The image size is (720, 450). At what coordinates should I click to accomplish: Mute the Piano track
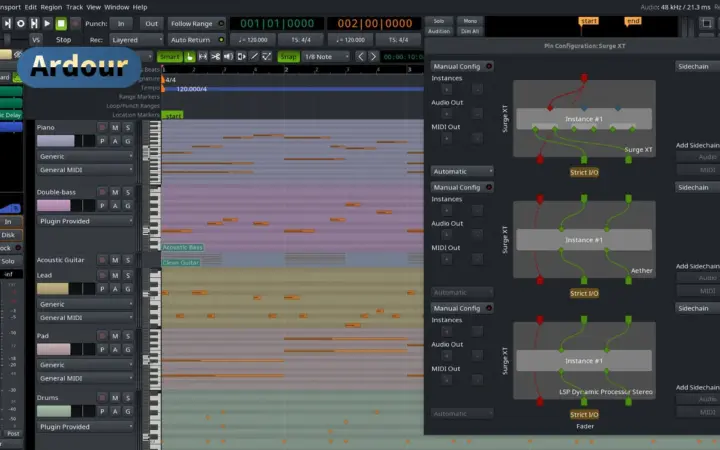(x=115, y=127)
